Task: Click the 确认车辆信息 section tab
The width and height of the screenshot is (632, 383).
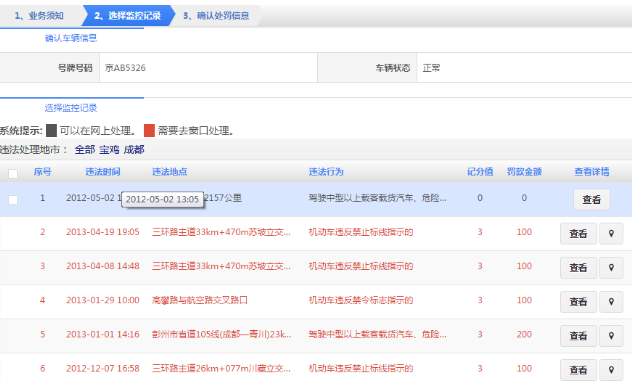Action: pyautogui.click(x=71, y=38)
